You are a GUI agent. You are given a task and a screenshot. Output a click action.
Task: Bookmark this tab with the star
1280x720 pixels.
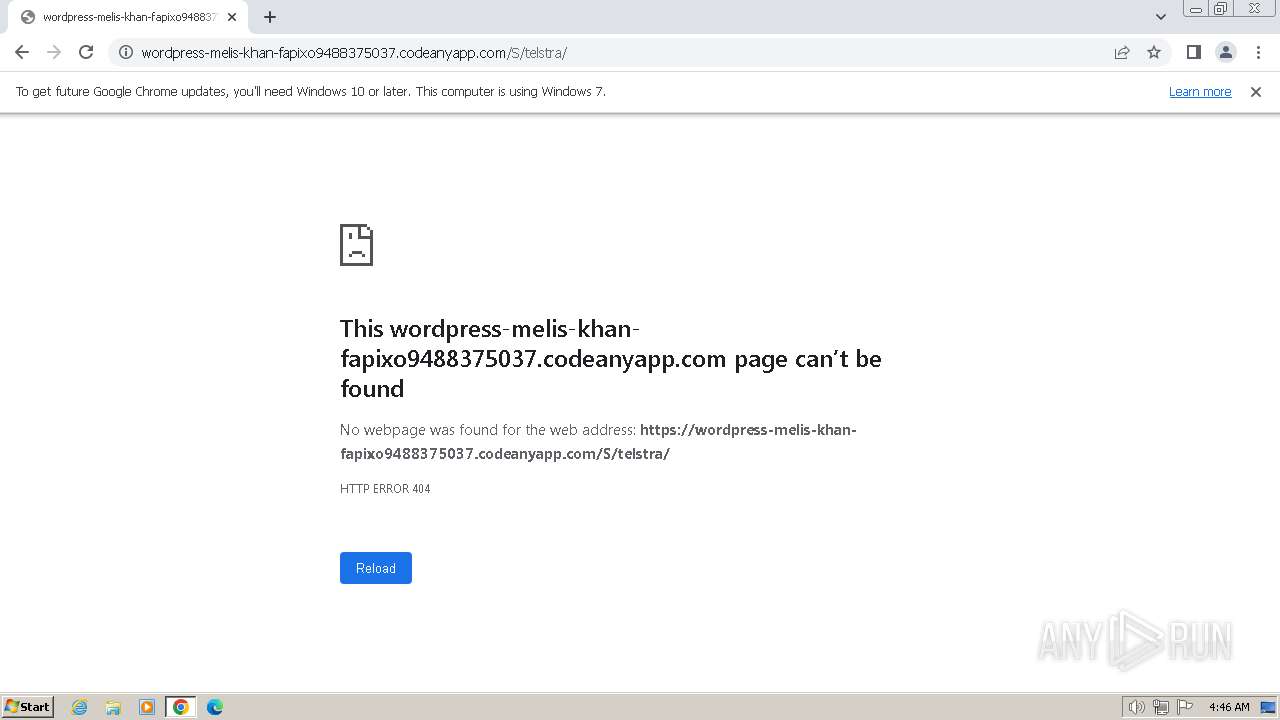[1154, 52]
